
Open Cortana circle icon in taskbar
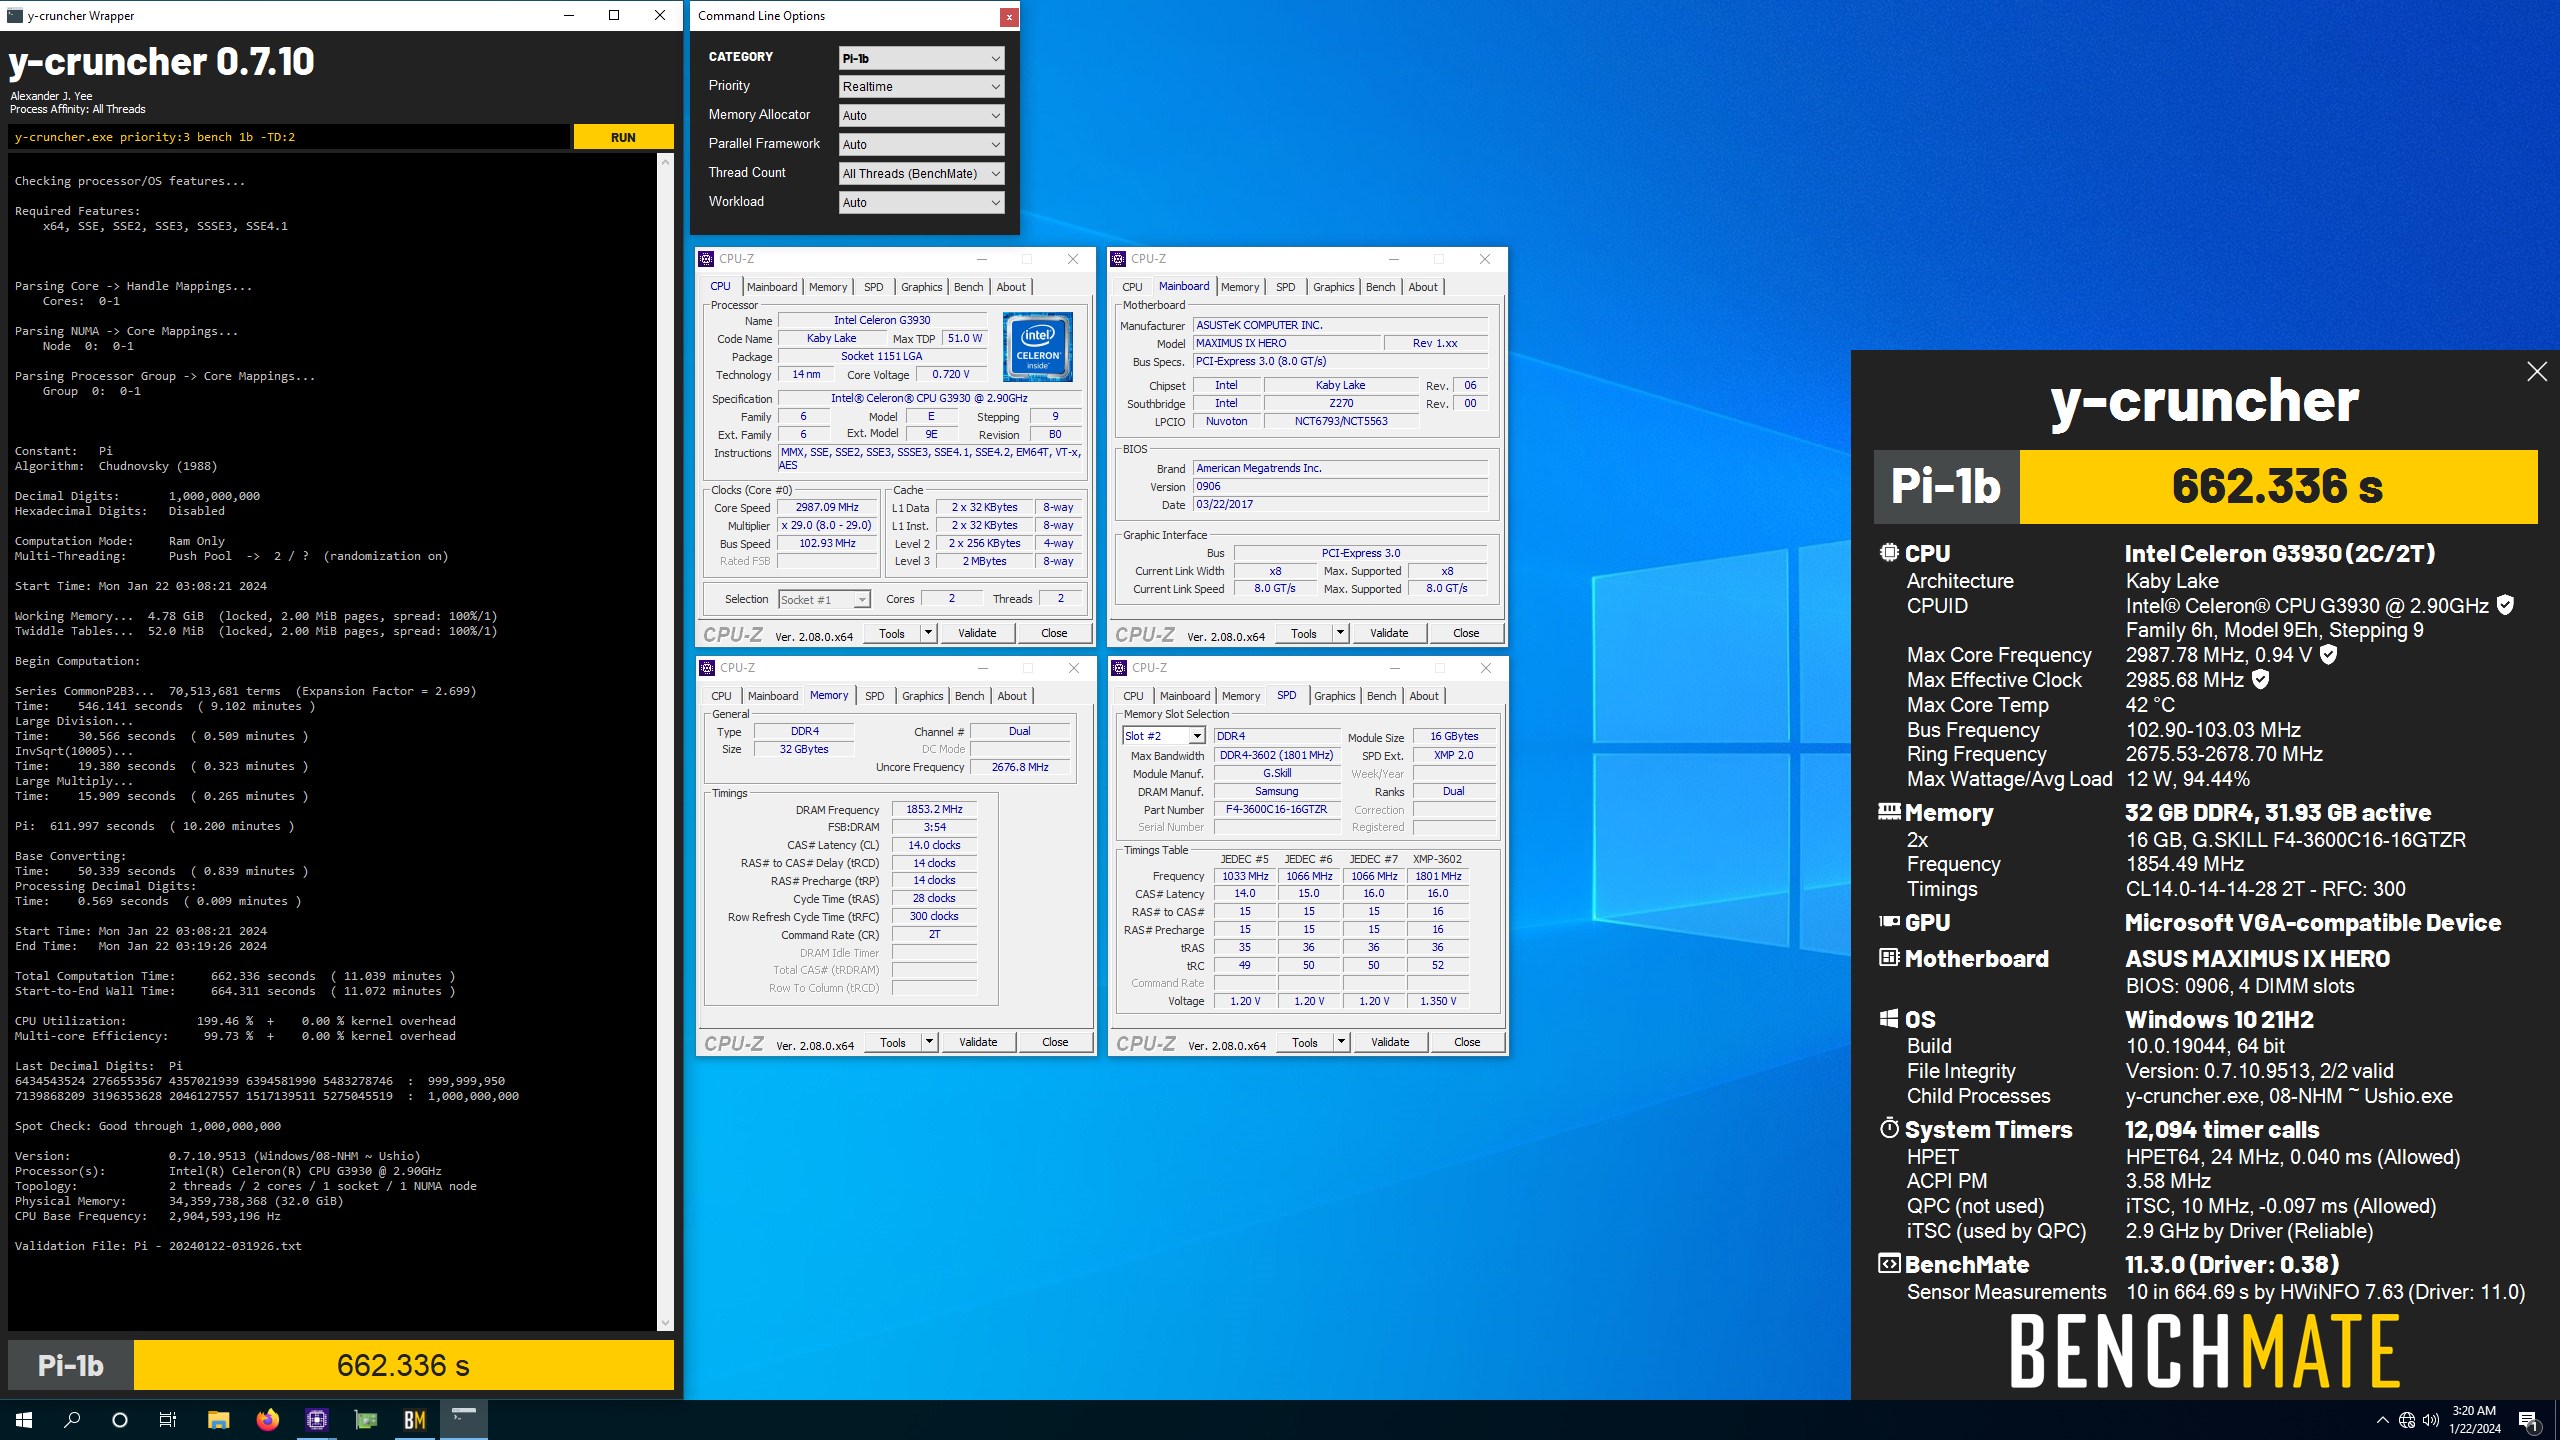click(x=120, y=1419)
